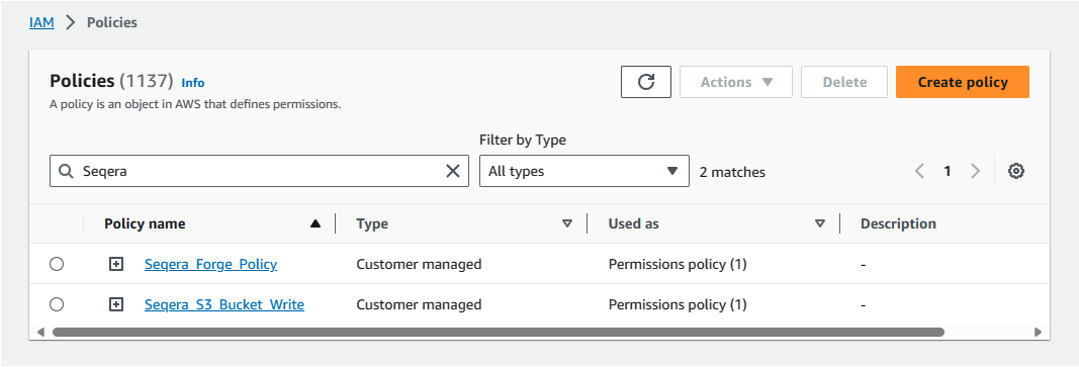The image size is (1079, 367).
Task: Select the Seqera_S3_Bucket_Write radio button
Action: [57, 304]
